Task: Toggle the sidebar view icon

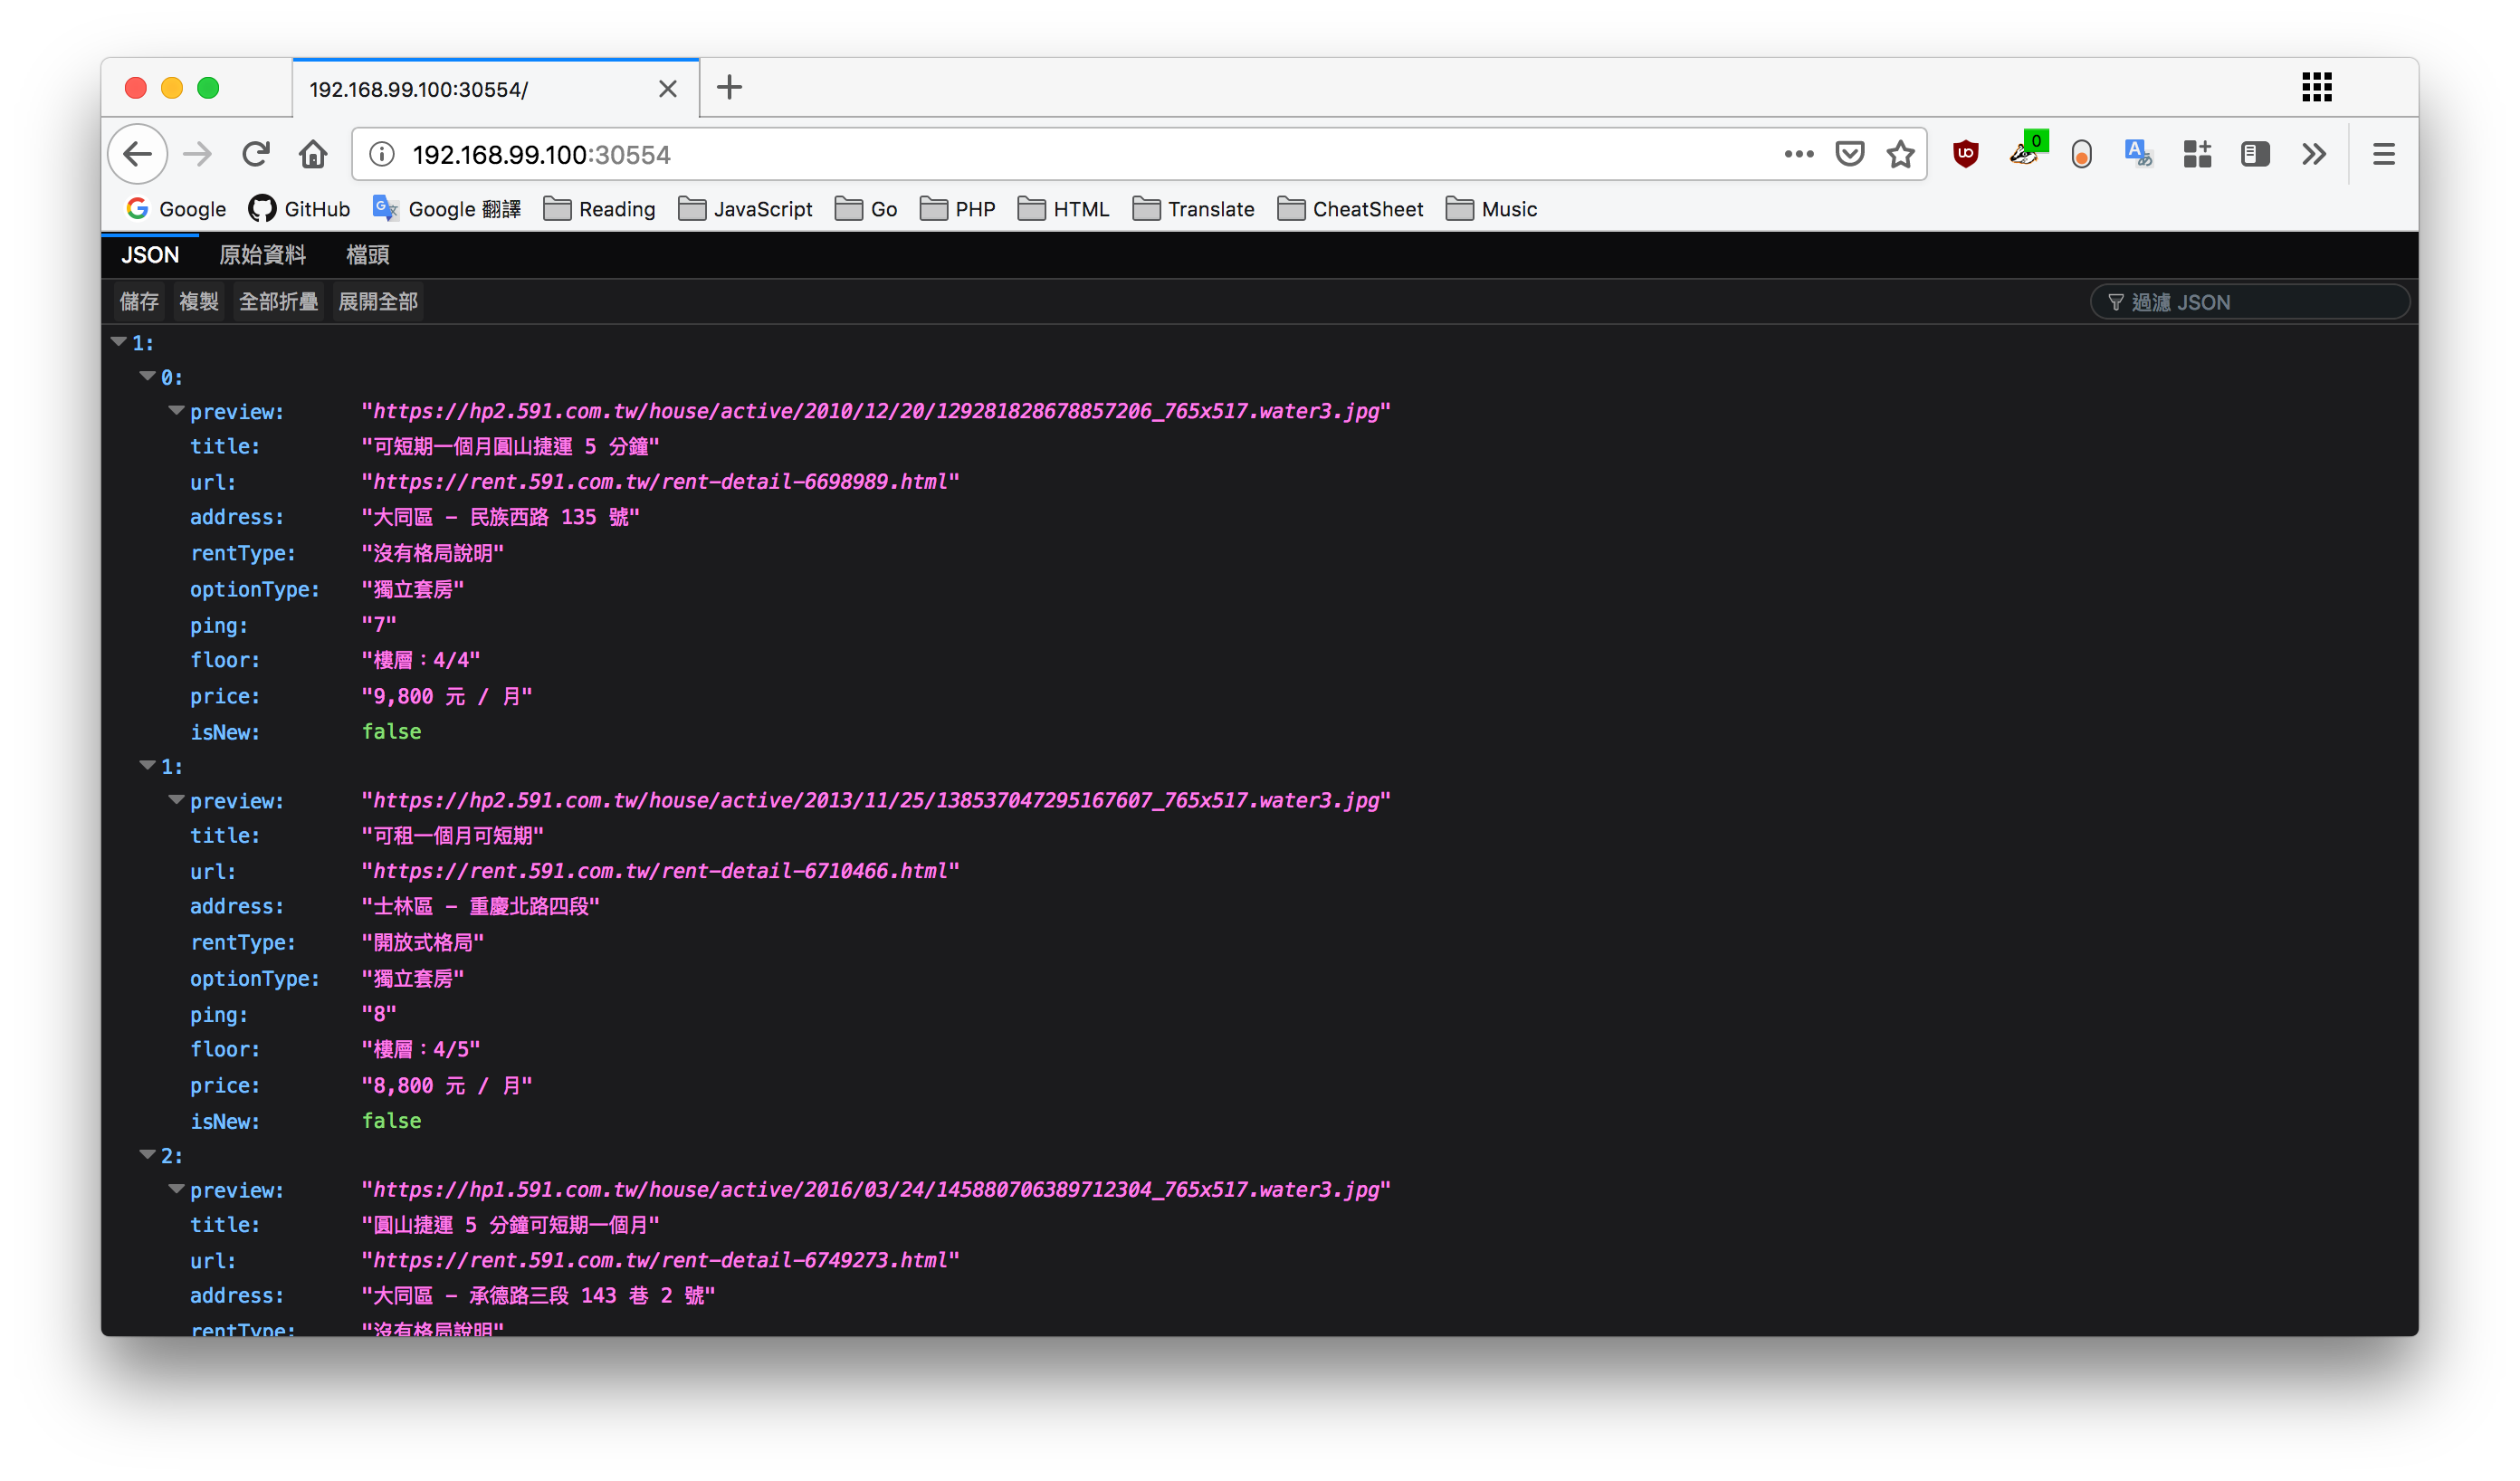Action: point(2255,154)
